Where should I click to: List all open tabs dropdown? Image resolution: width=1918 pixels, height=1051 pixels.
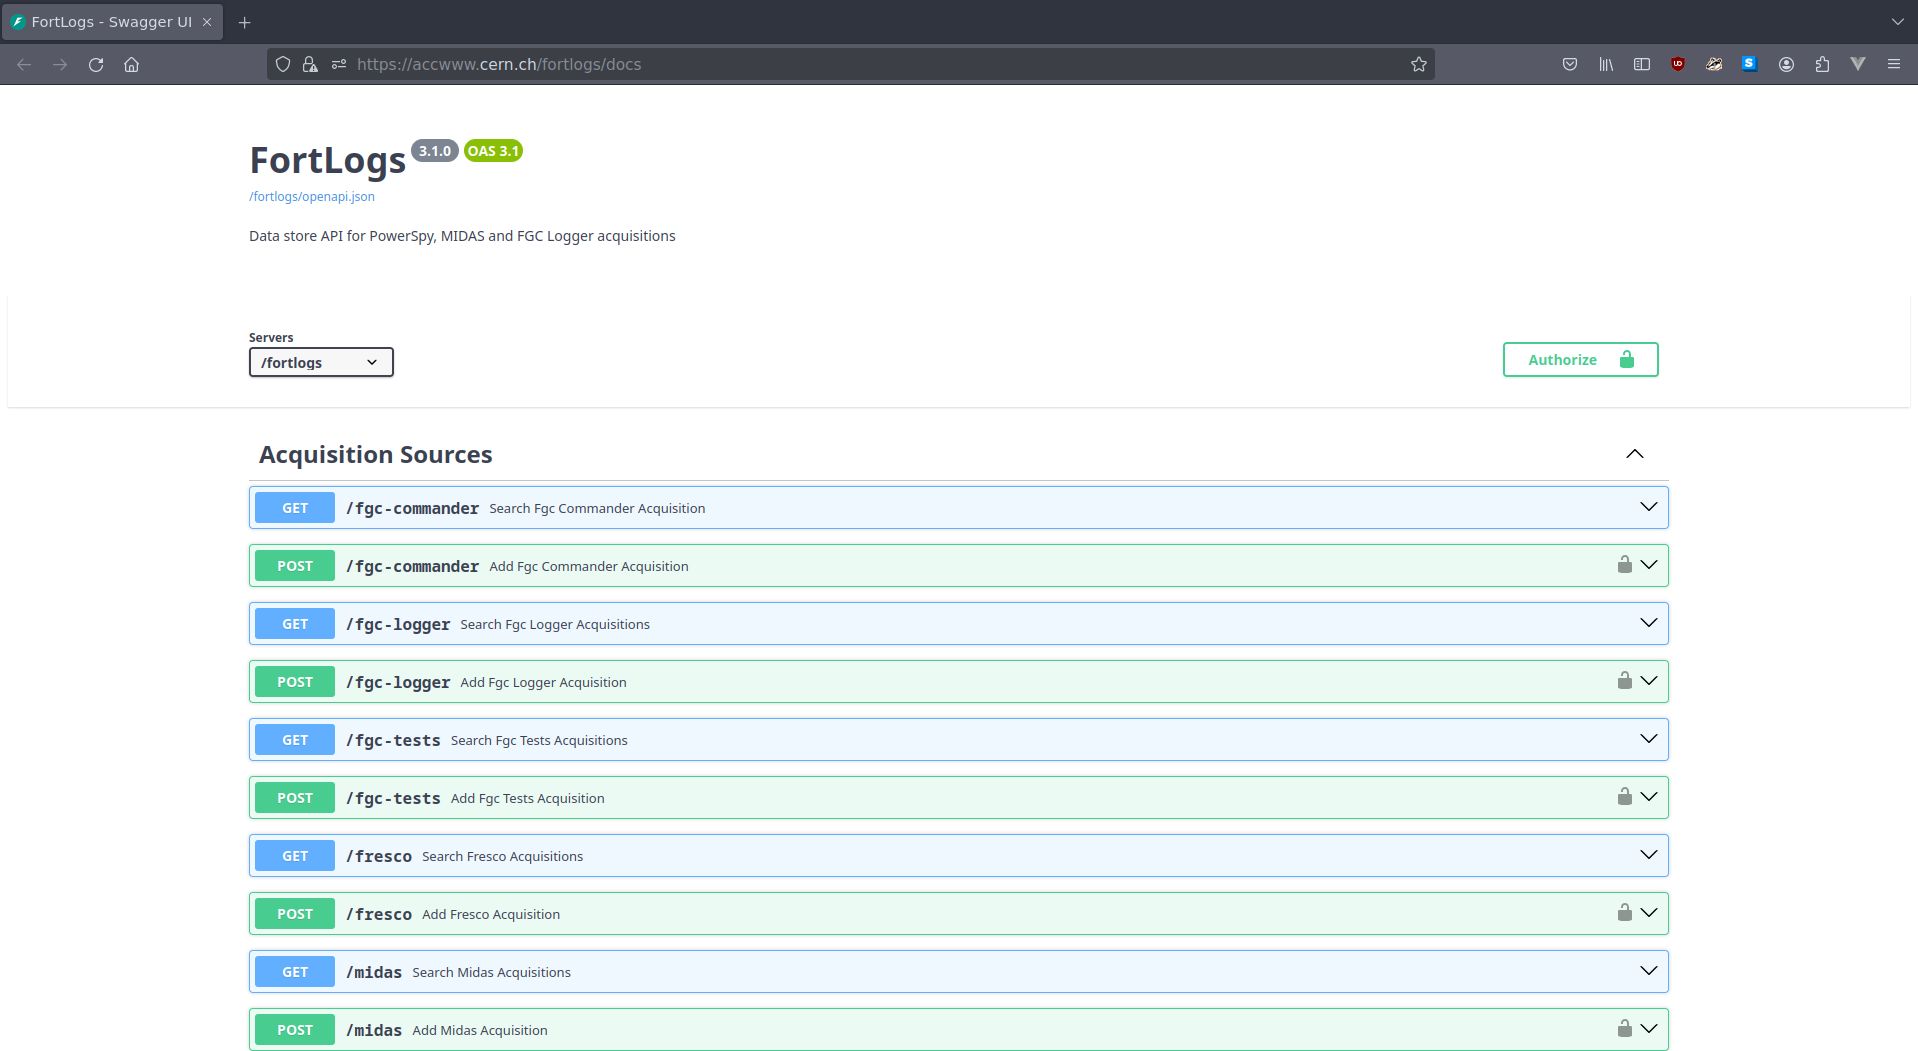[1897, 22]
